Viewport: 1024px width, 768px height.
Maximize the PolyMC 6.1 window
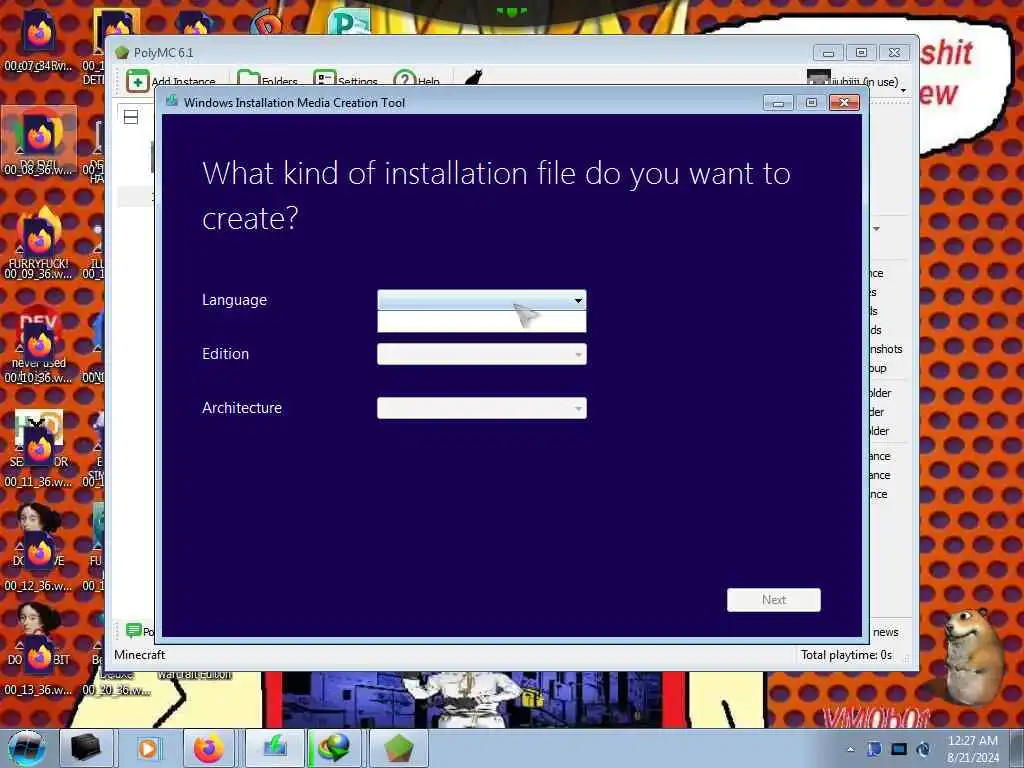pos(861,52)
